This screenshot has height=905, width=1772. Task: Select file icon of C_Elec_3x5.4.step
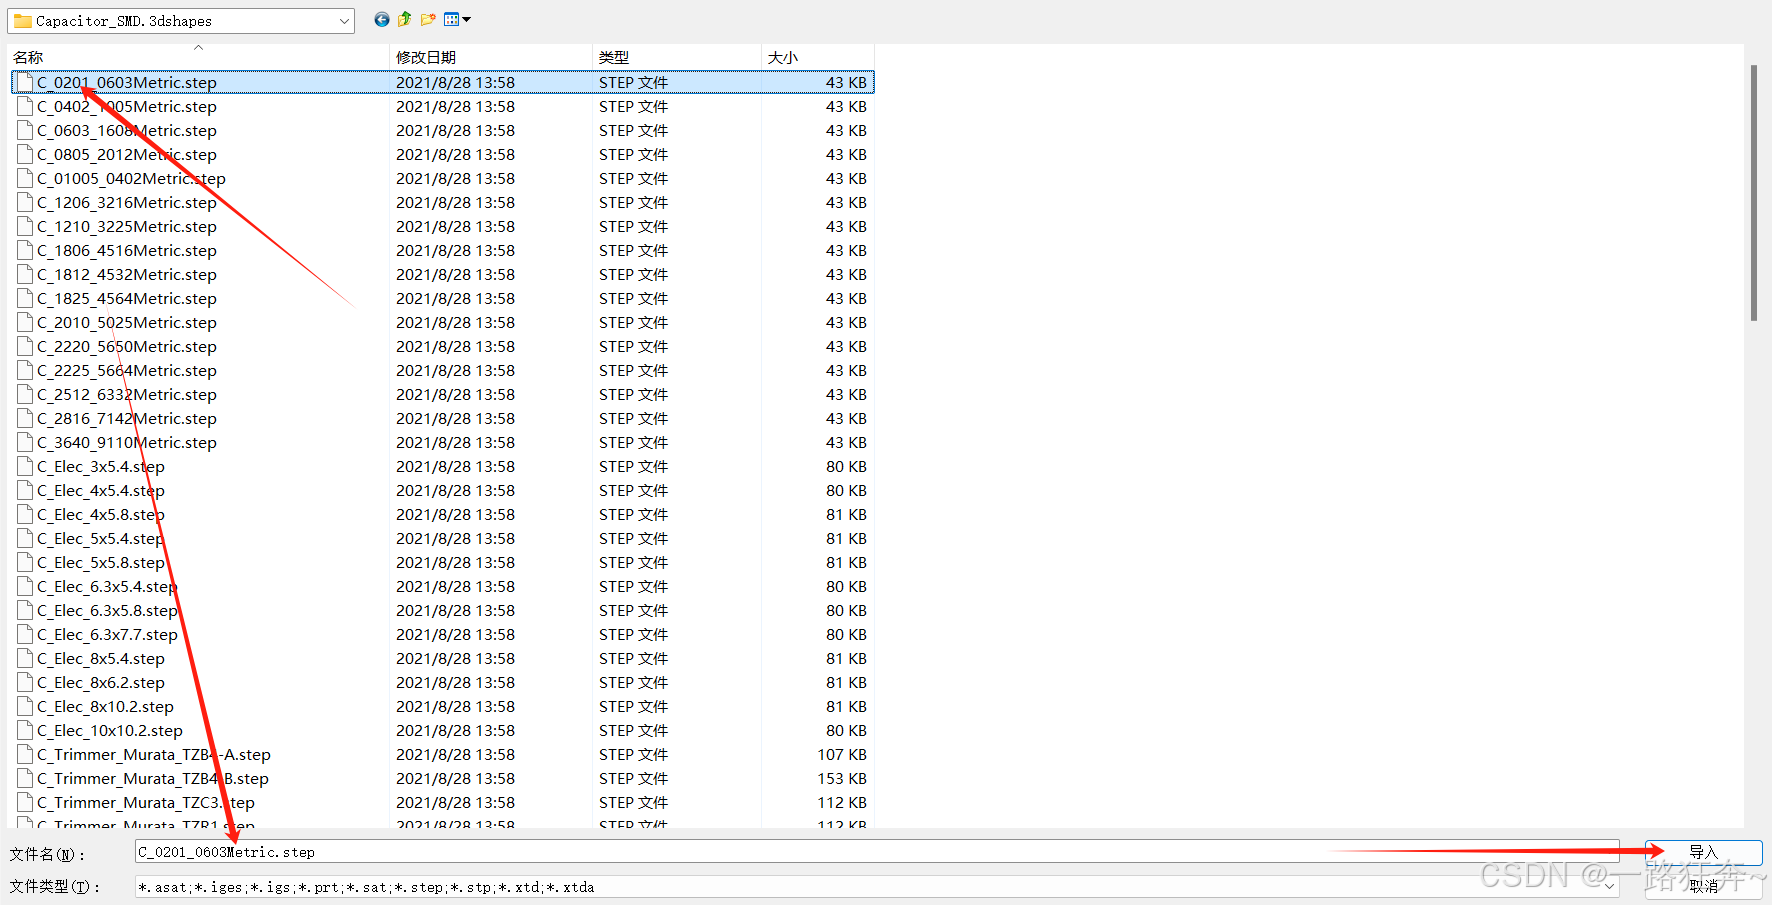point(25,466)
